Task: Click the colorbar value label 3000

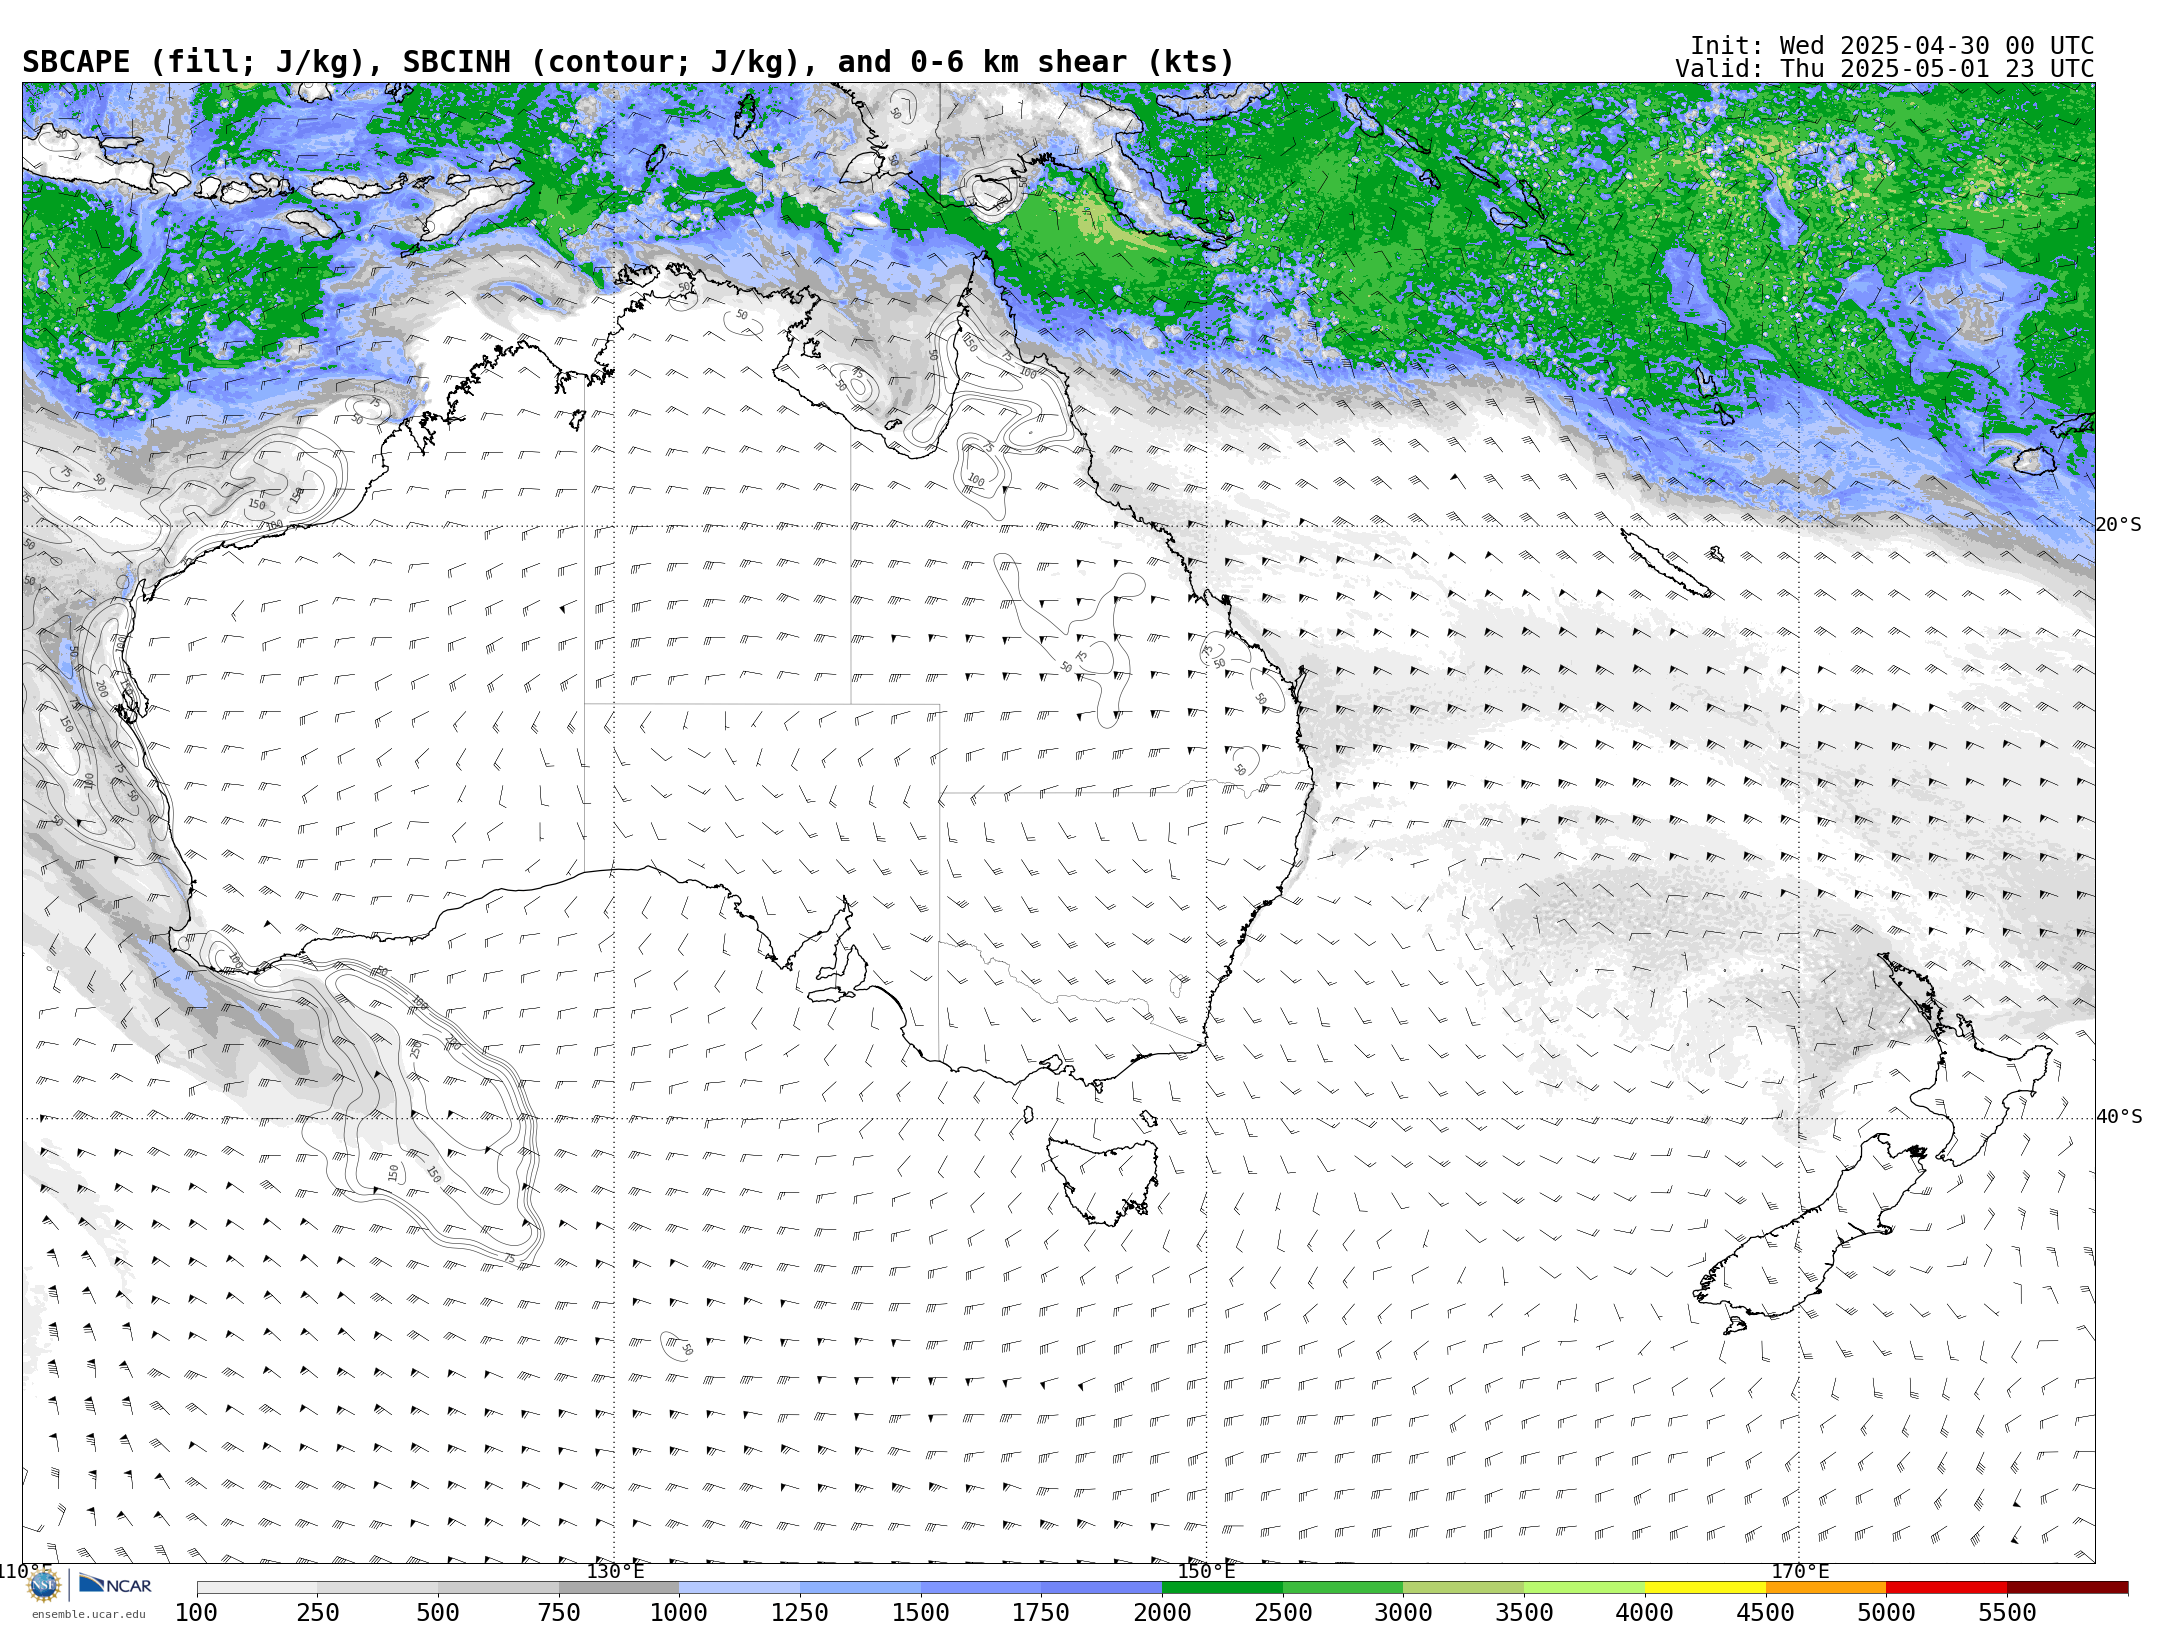Action: point(1404,1612)
